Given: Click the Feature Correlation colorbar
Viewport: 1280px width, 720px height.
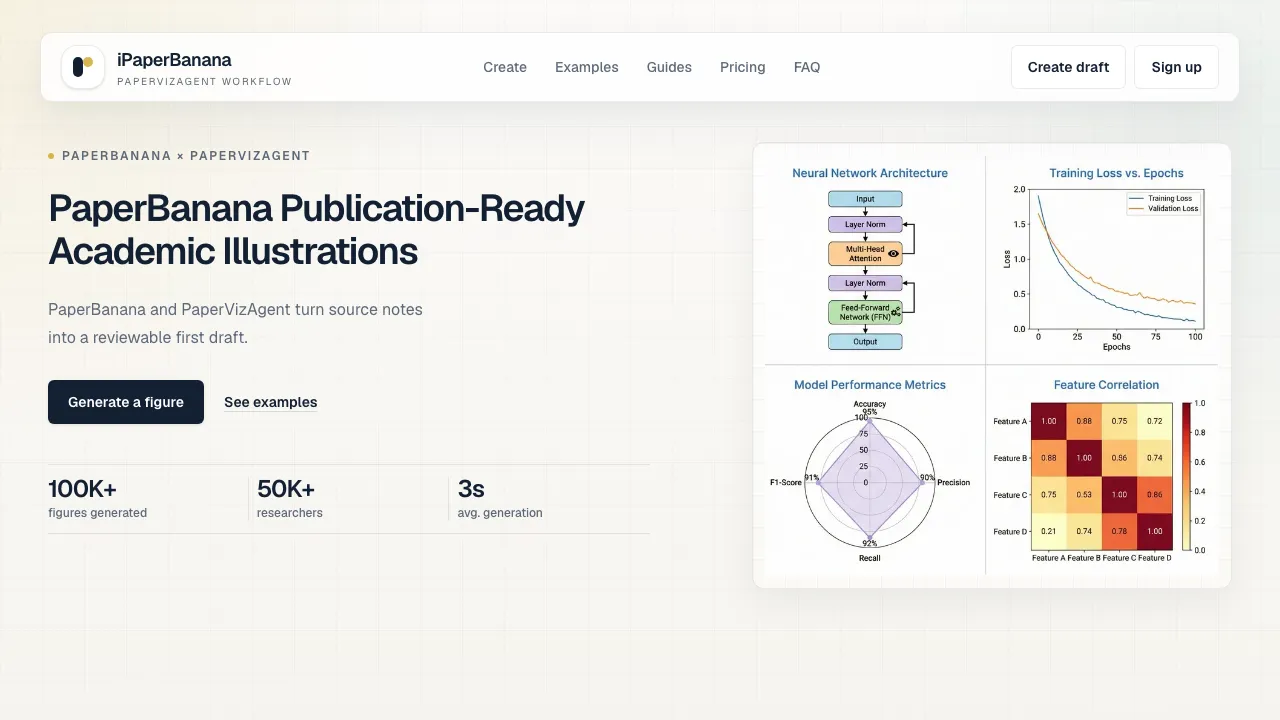Looking at the screenshot, I should coord(1186,477).
